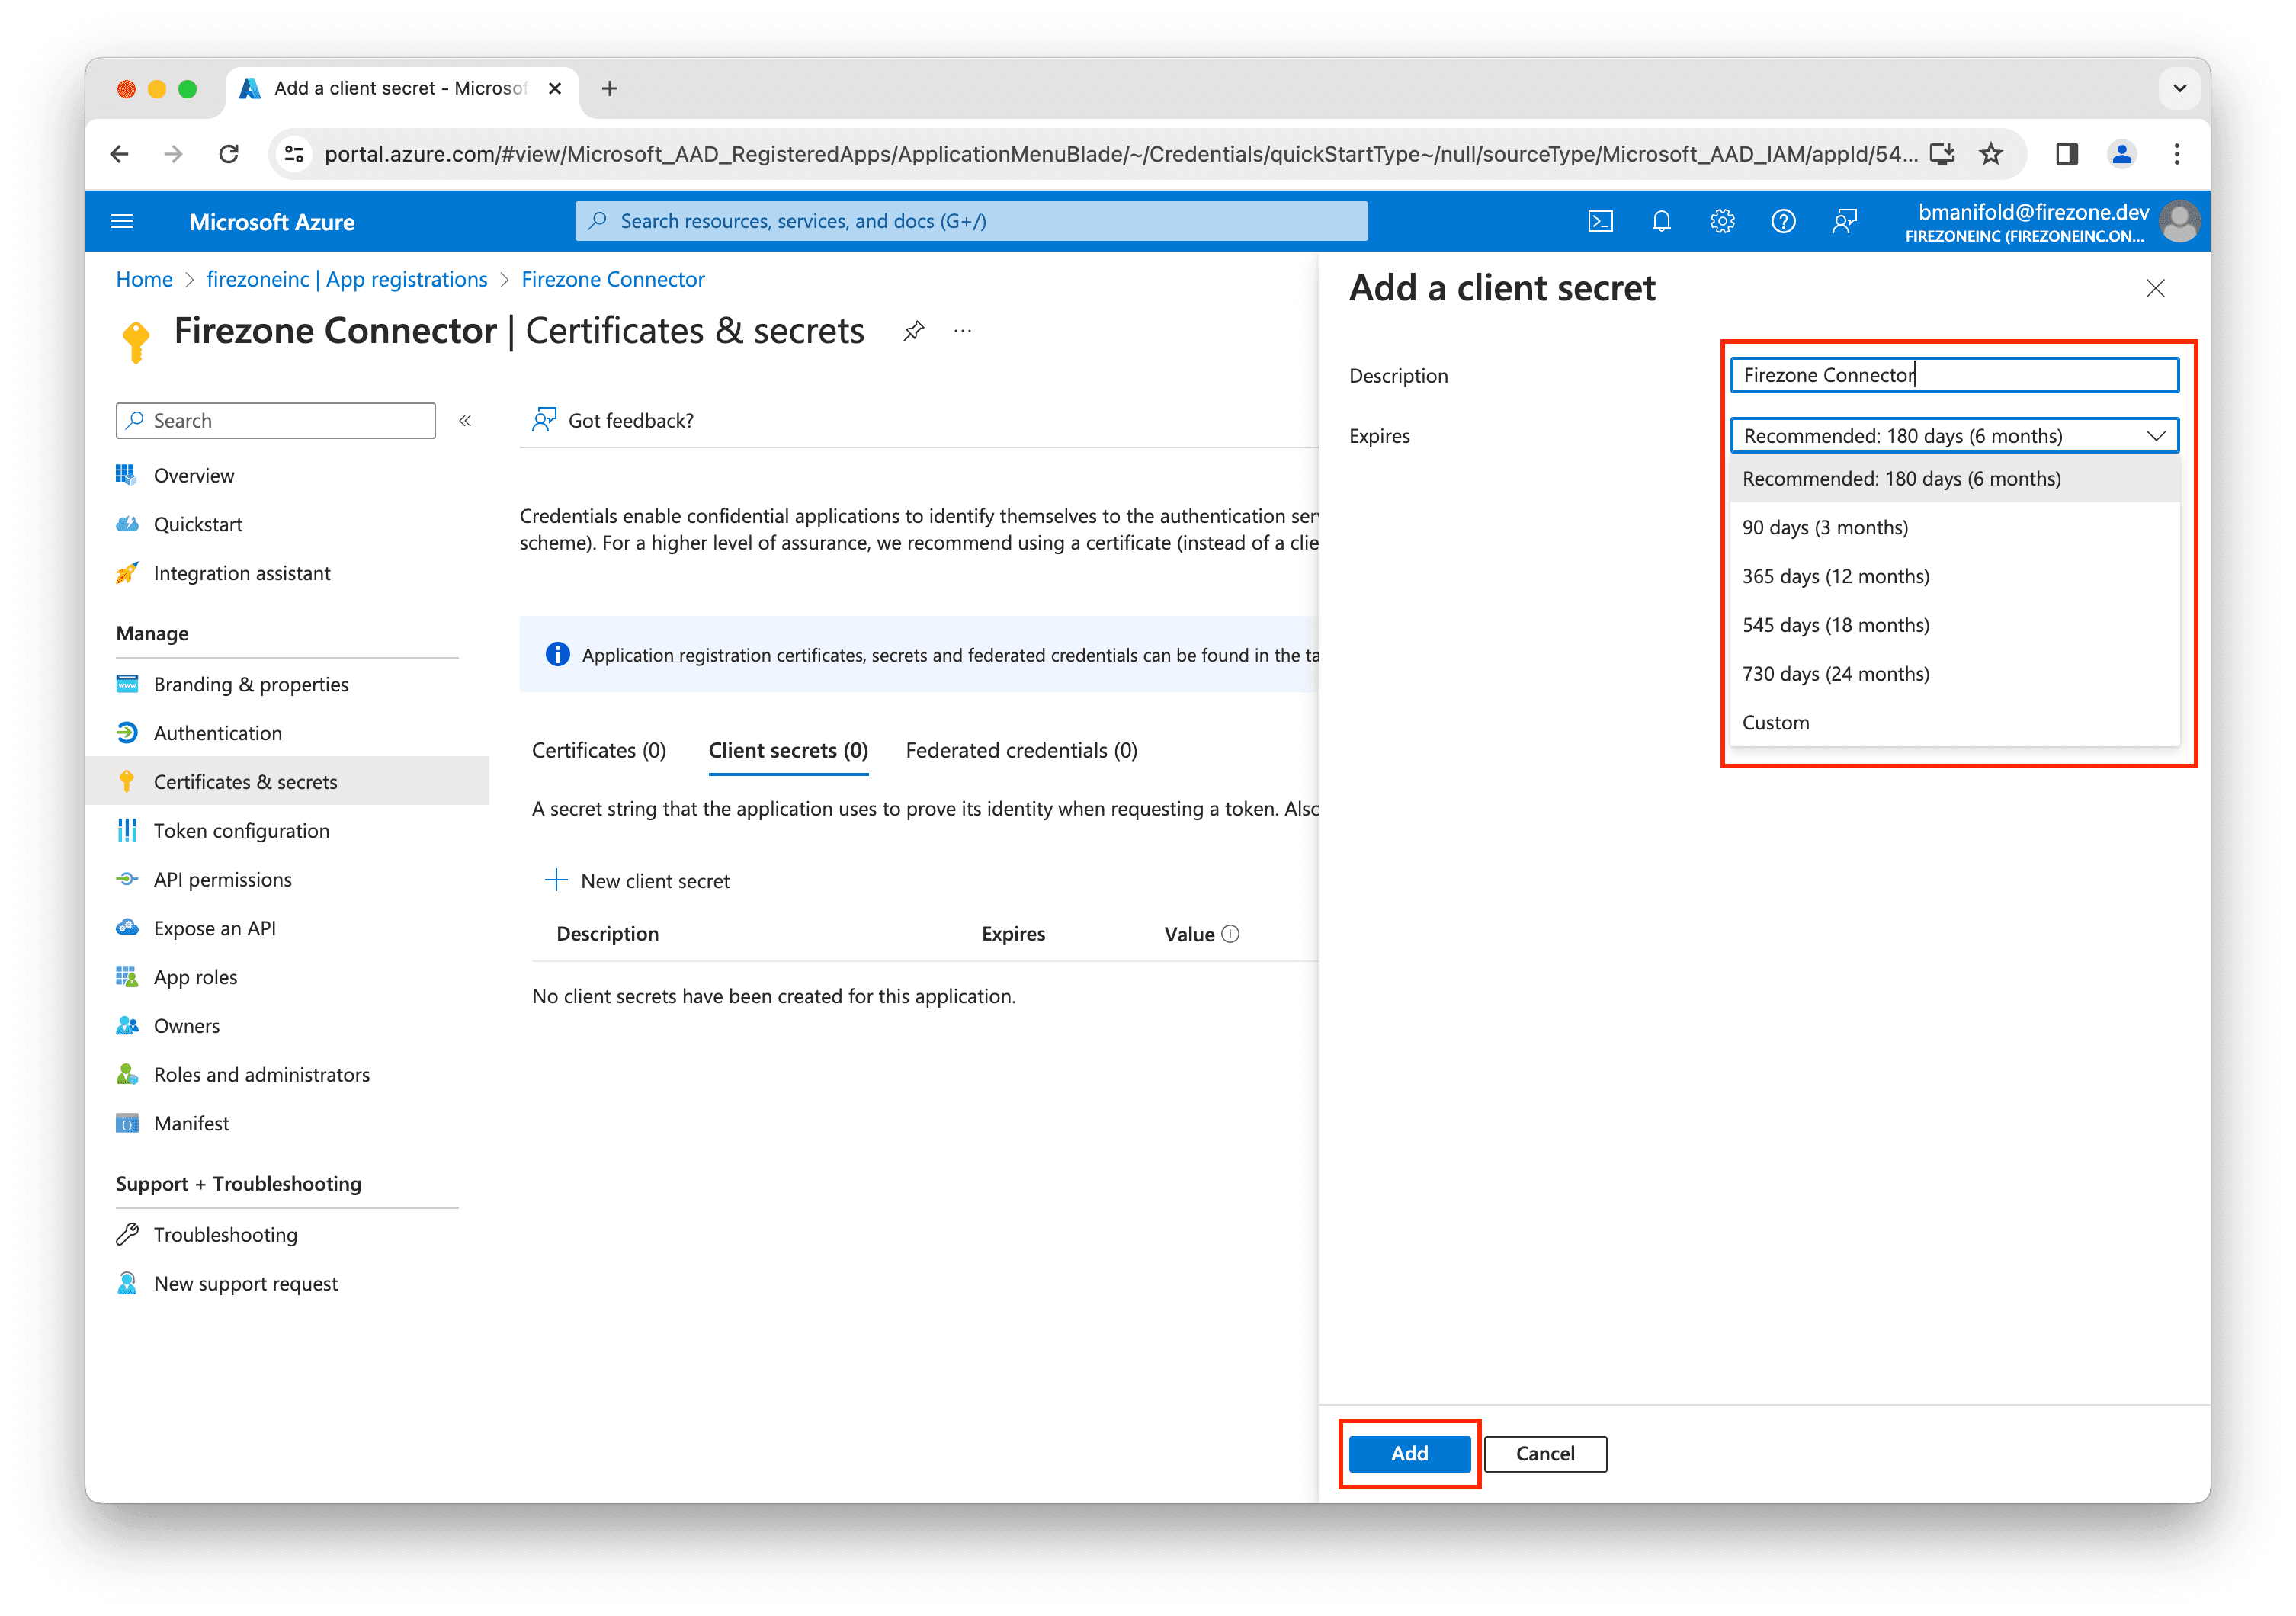Switch to Federated credentials (0) tab
Image resolution: width=2296 pixels, height=1616 pixels.
[1021, 751]
